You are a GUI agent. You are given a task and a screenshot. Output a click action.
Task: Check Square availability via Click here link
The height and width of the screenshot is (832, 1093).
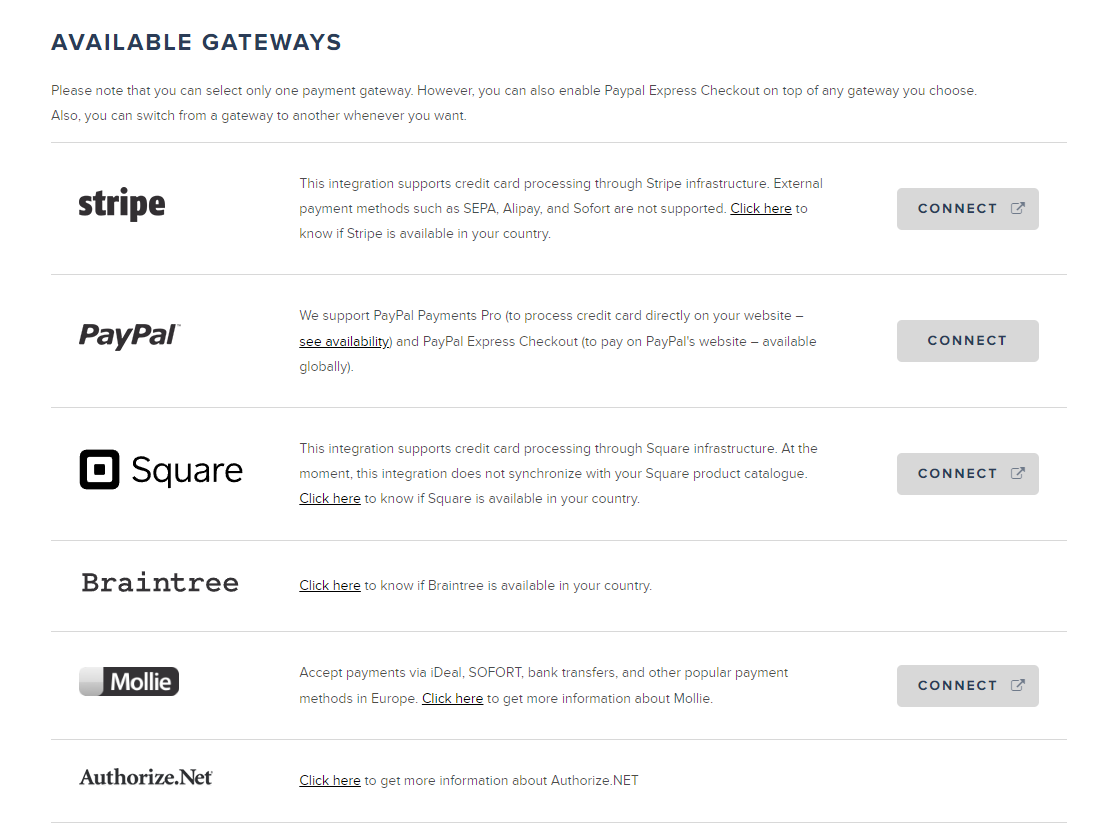[330, 498]
